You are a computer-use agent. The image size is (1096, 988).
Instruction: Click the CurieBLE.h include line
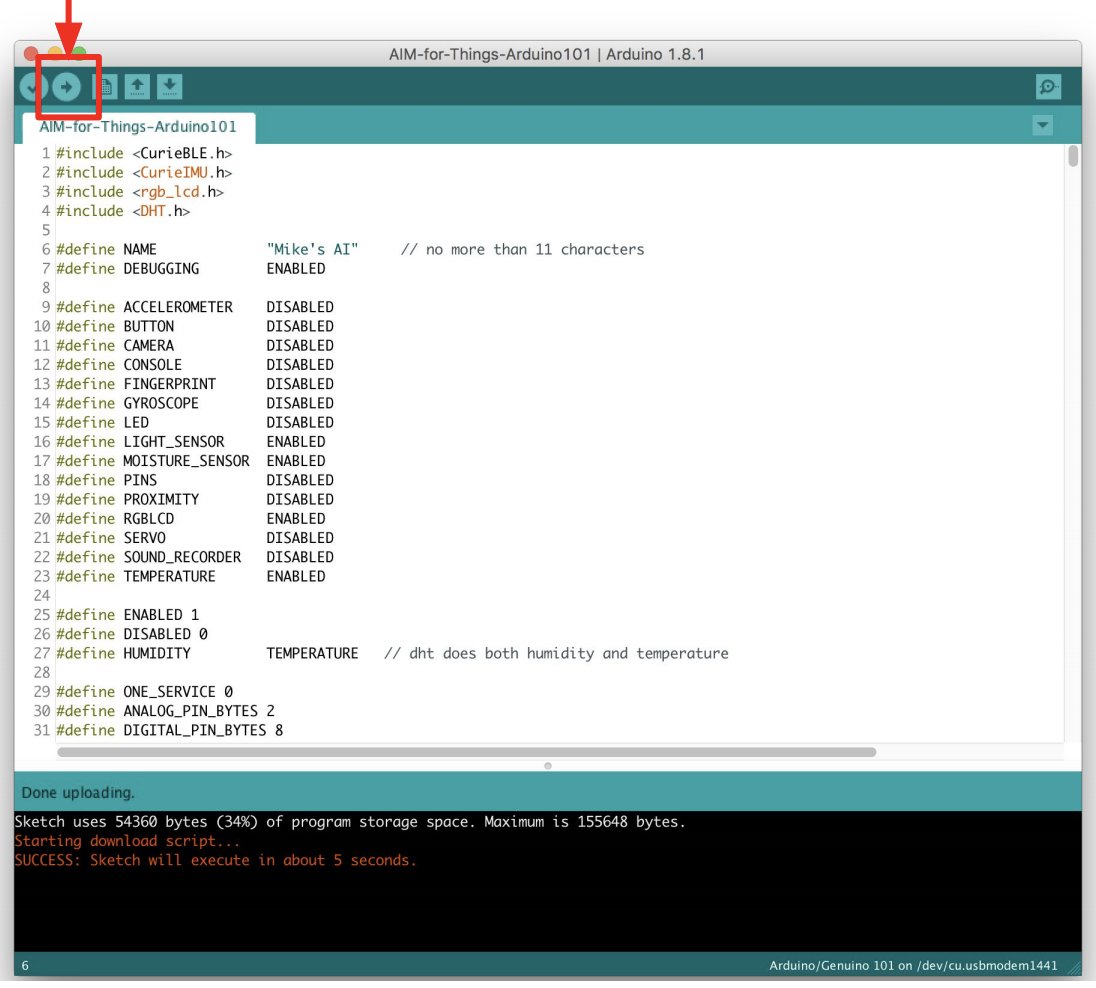pyautogui.click(x=144, y=153)
